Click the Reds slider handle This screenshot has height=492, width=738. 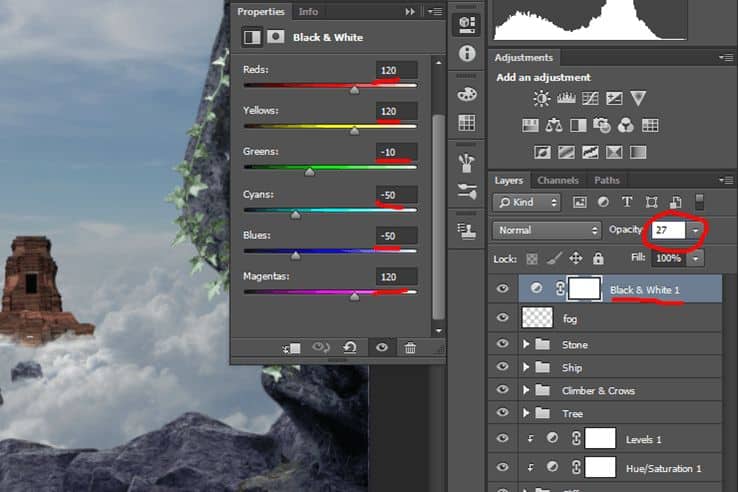click(354, 89)
